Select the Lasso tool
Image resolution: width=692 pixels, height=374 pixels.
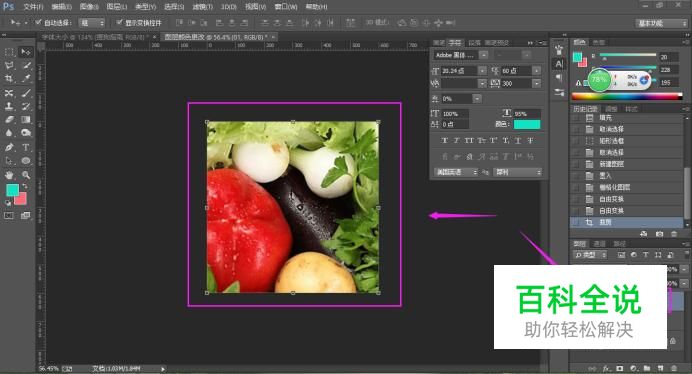coord(9,65)
